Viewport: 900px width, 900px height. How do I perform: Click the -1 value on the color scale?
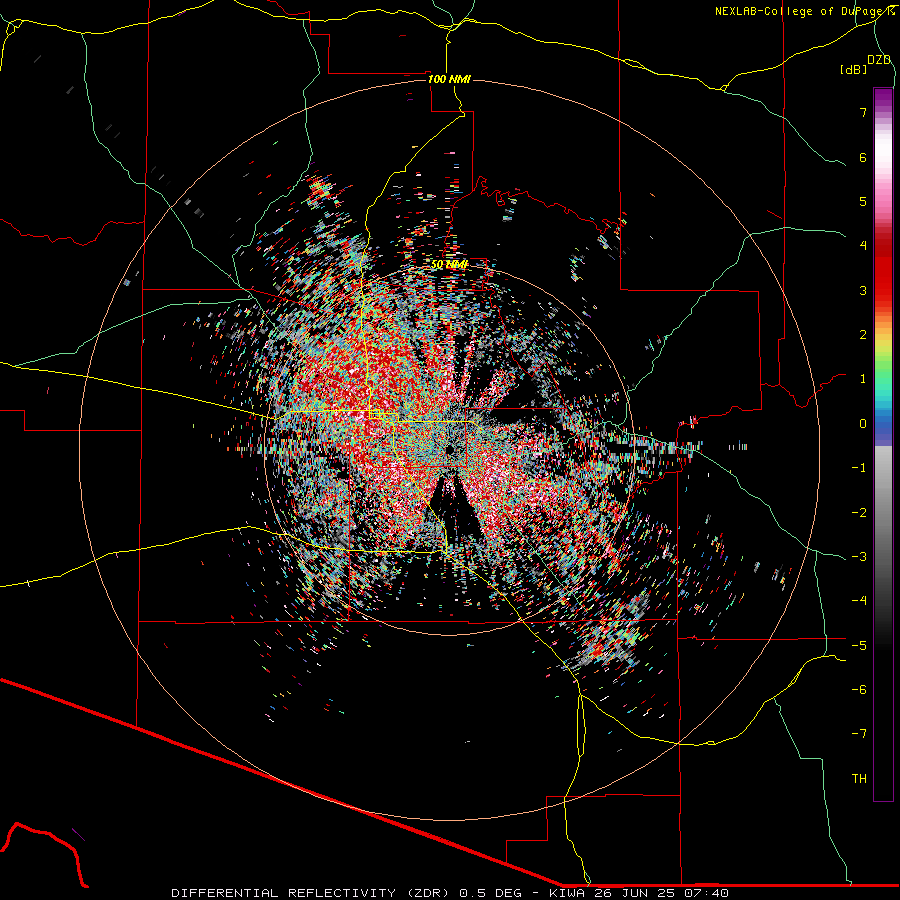click(x=859, y=468)
